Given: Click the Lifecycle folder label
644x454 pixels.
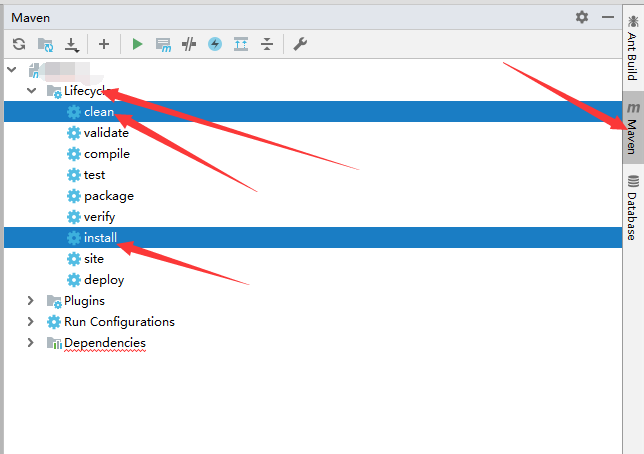Looking at the screenshot, I should 85,91.
